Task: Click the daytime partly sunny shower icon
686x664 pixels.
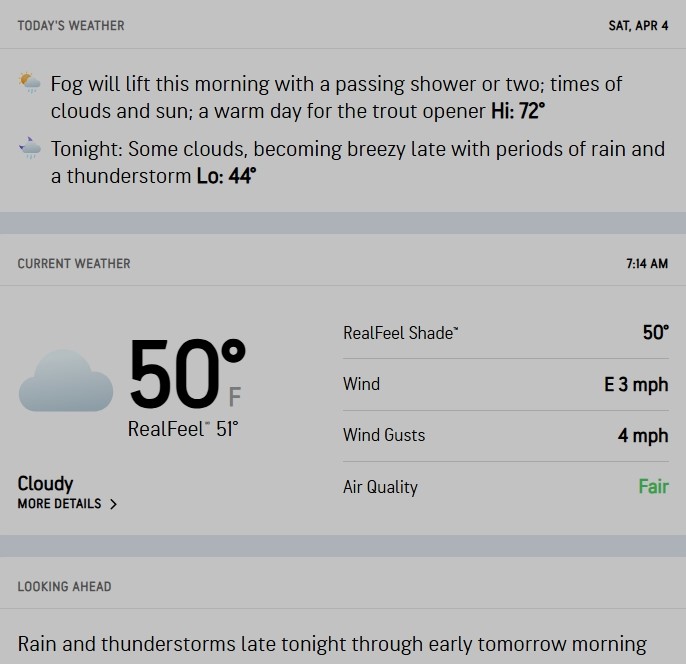Action: coord(30,84)
